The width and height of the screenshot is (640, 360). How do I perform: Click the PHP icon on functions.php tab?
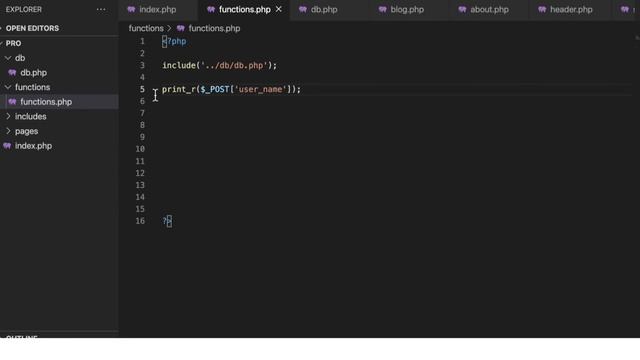[211, 9]
